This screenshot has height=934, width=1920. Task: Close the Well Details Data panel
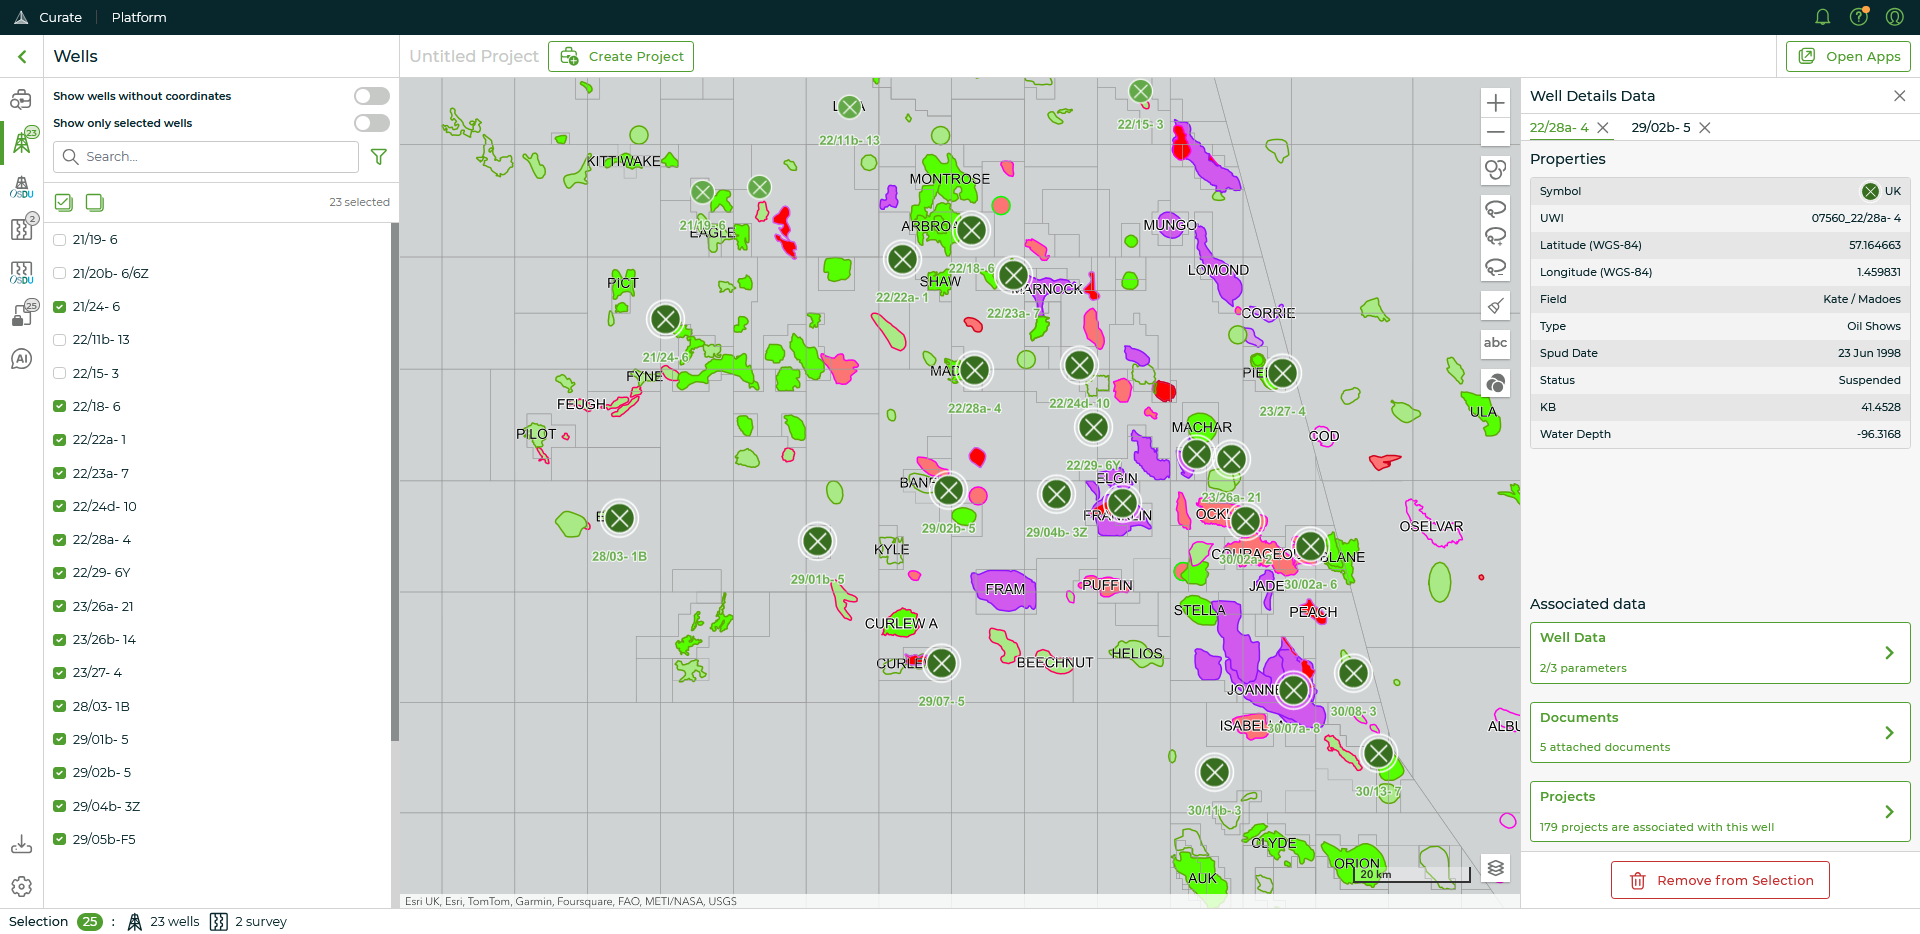click(x=1900, y=96)
